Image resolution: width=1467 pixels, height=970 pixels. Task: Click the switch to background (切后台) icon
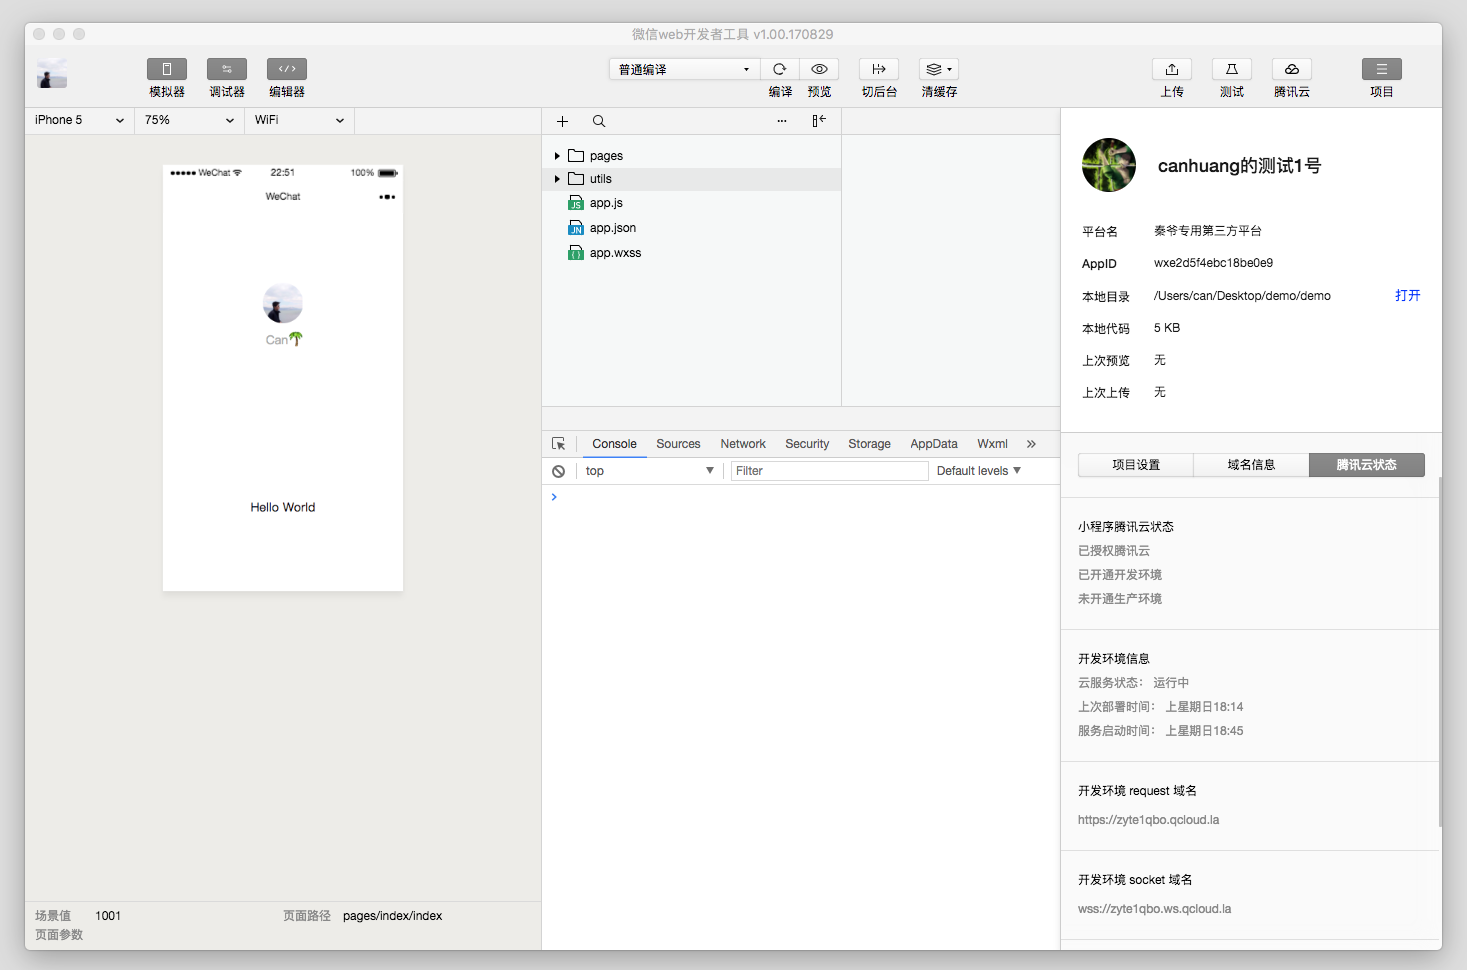pos(879,69)
